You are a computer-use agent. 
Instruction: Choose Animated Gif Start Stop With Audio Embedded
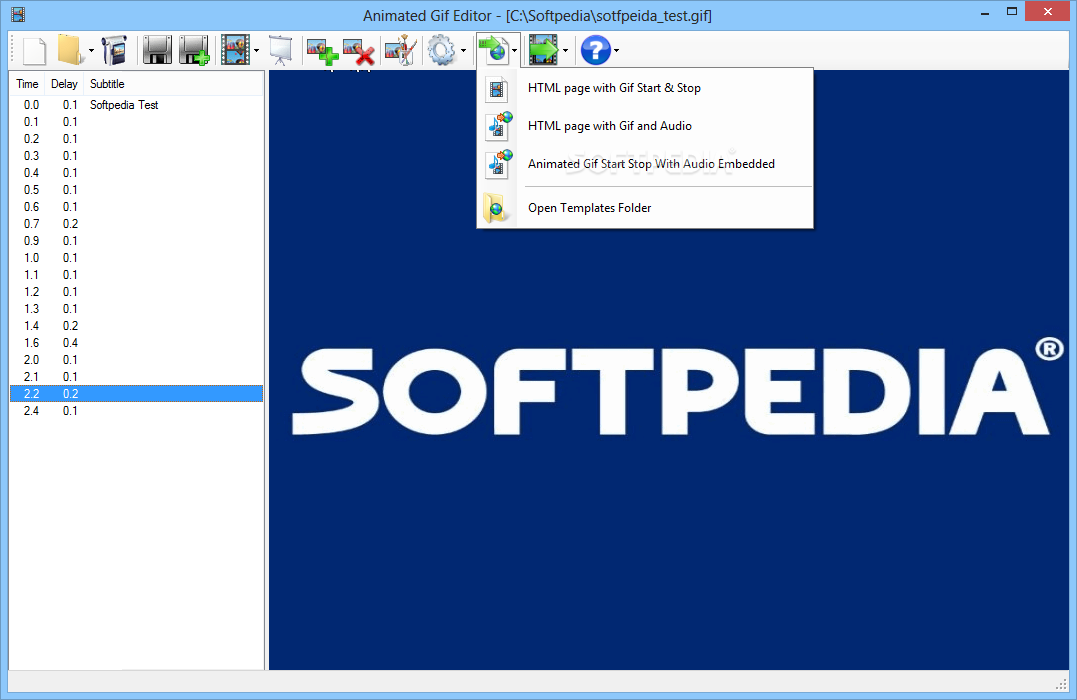[x=645, y=163]
